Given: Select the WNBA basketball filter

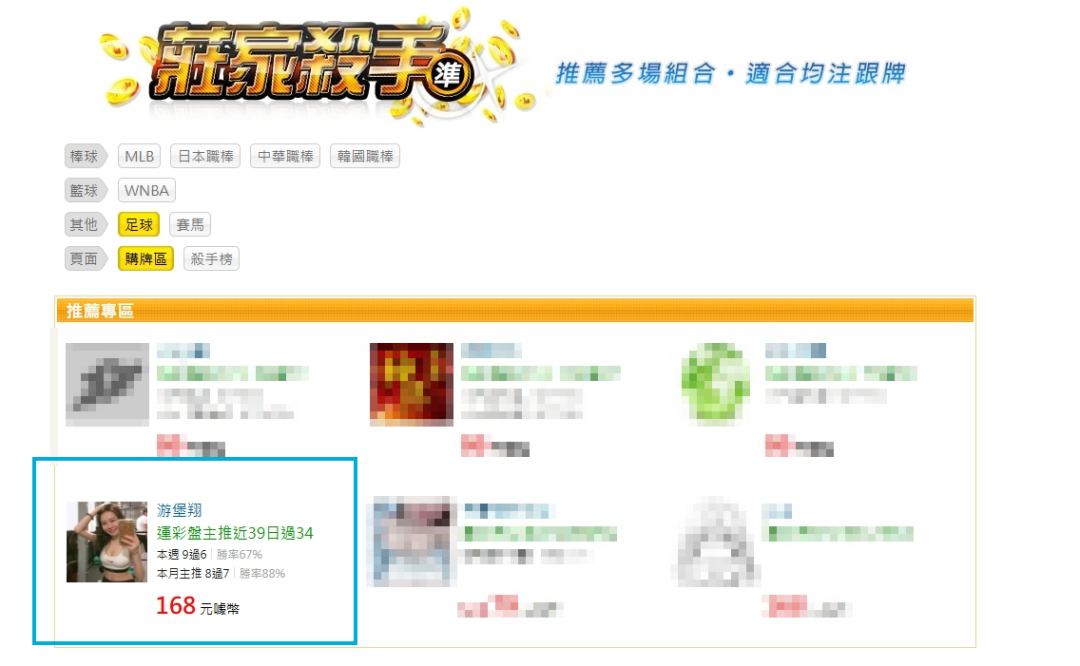Looking at the screenshot, I should tap(147, 191).
